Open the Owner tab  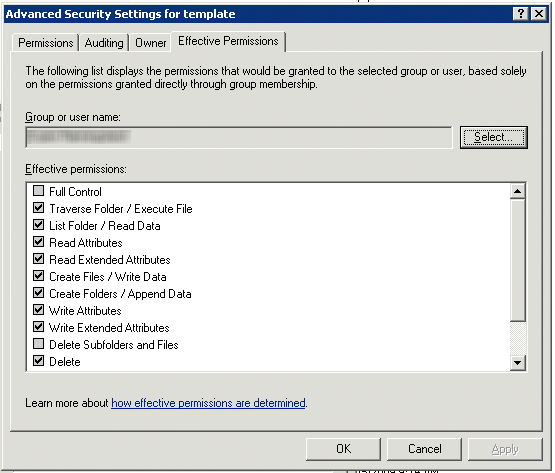coord(150,43)
